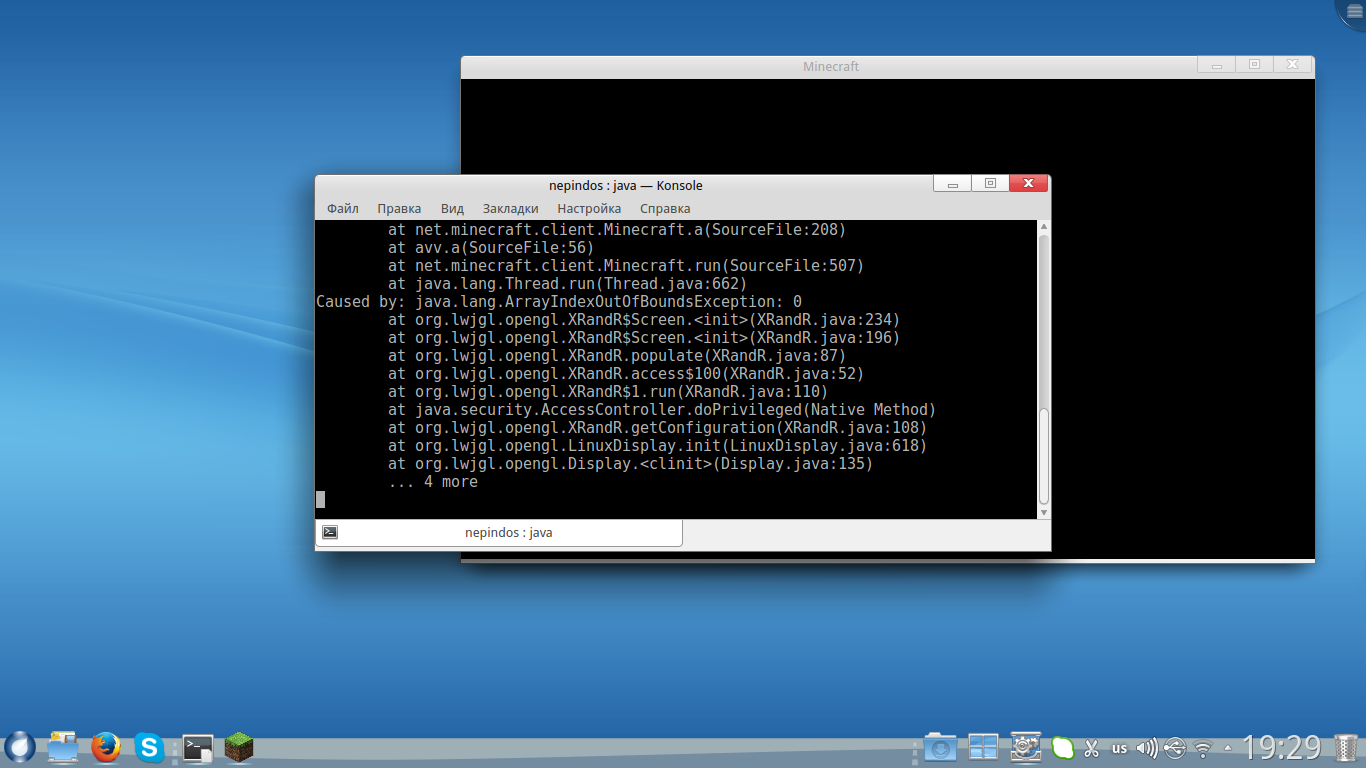The image size is (1366, 768).
Task: Open the Klipper clipboard scissors icon
Action: [x=1091, y=748]
